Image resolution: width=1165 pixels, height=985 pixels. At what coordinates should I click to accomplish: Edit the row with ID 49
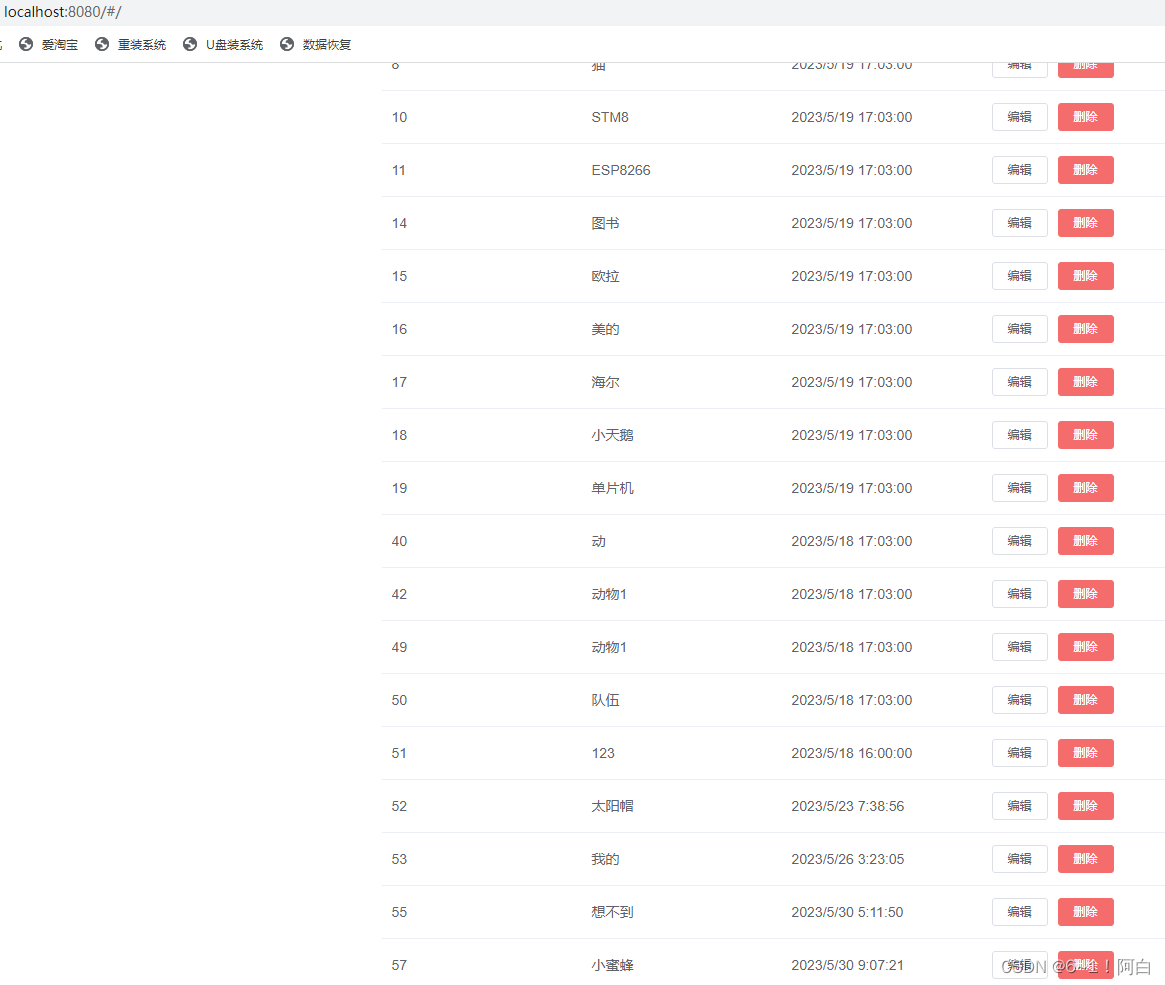[1019, 647]
